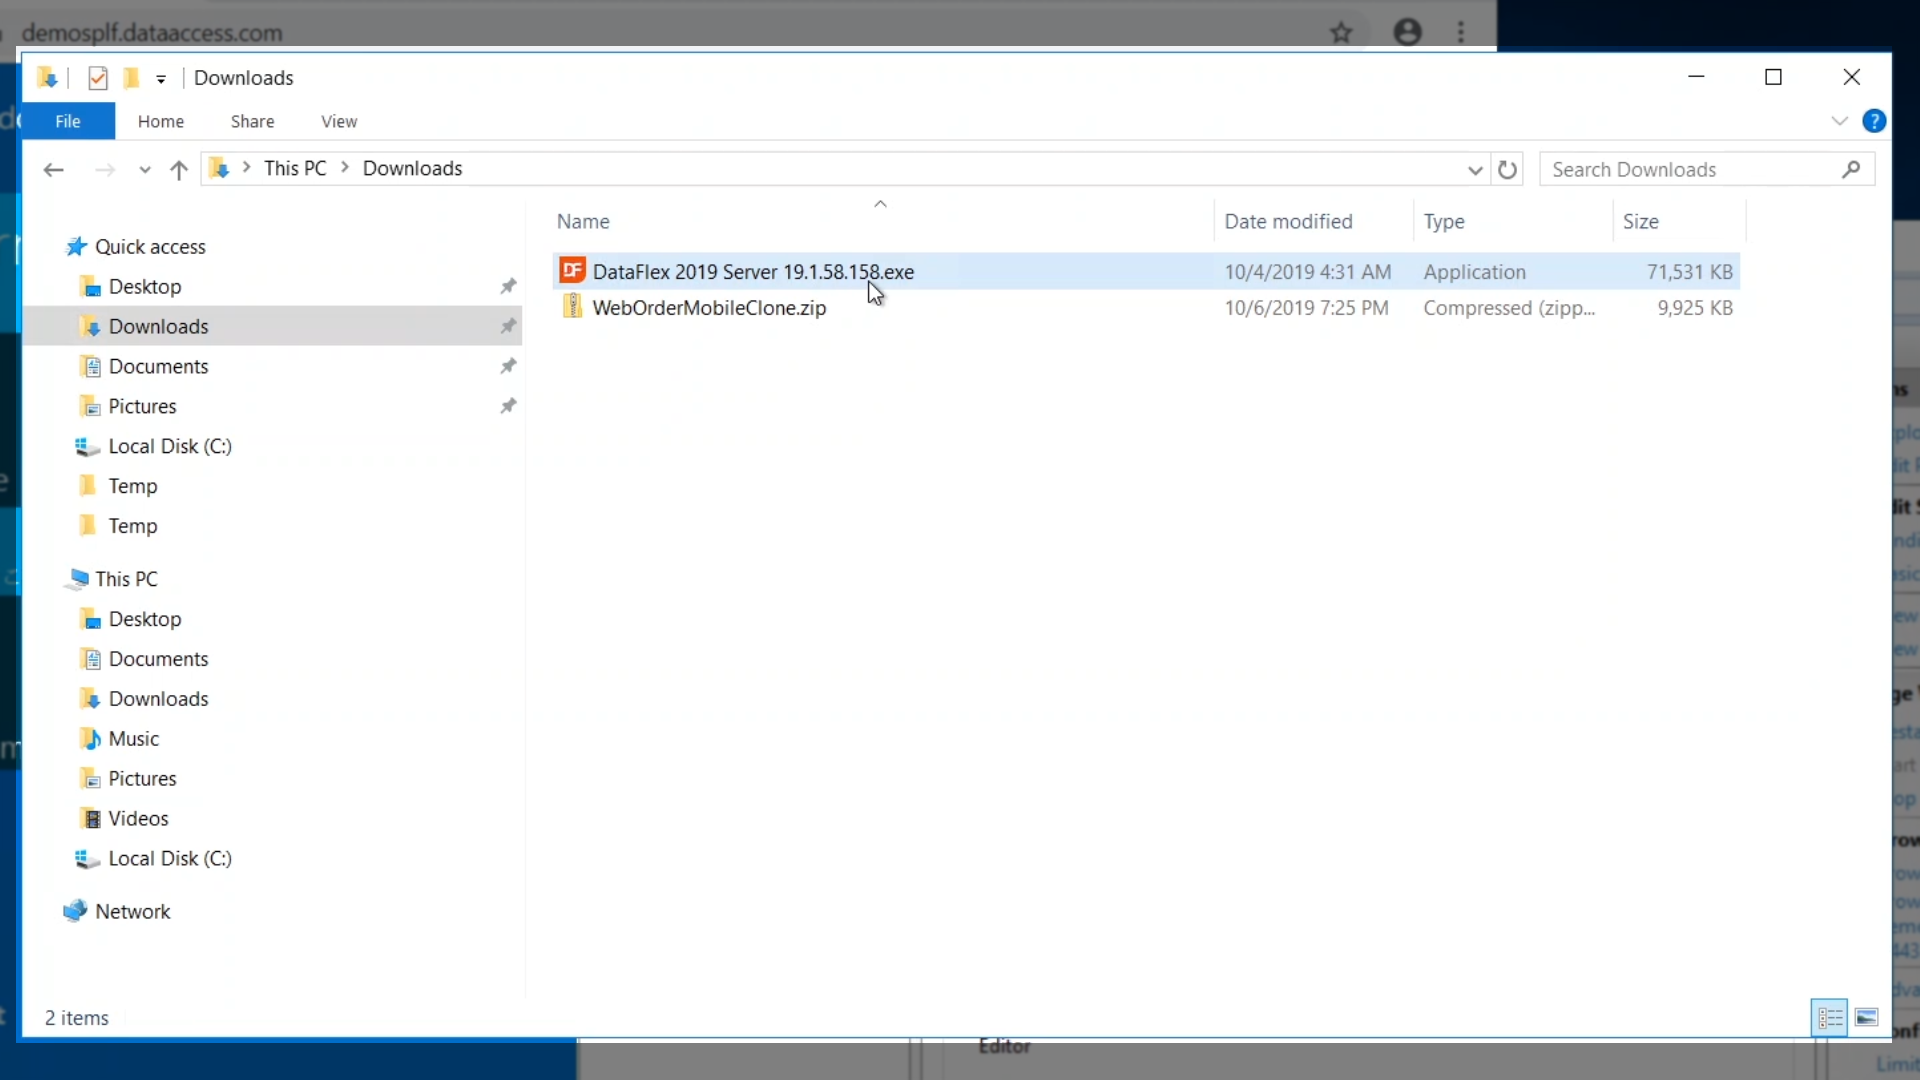
Task: Click the Properties quick access toolbar icon
Action: point(97,78)
